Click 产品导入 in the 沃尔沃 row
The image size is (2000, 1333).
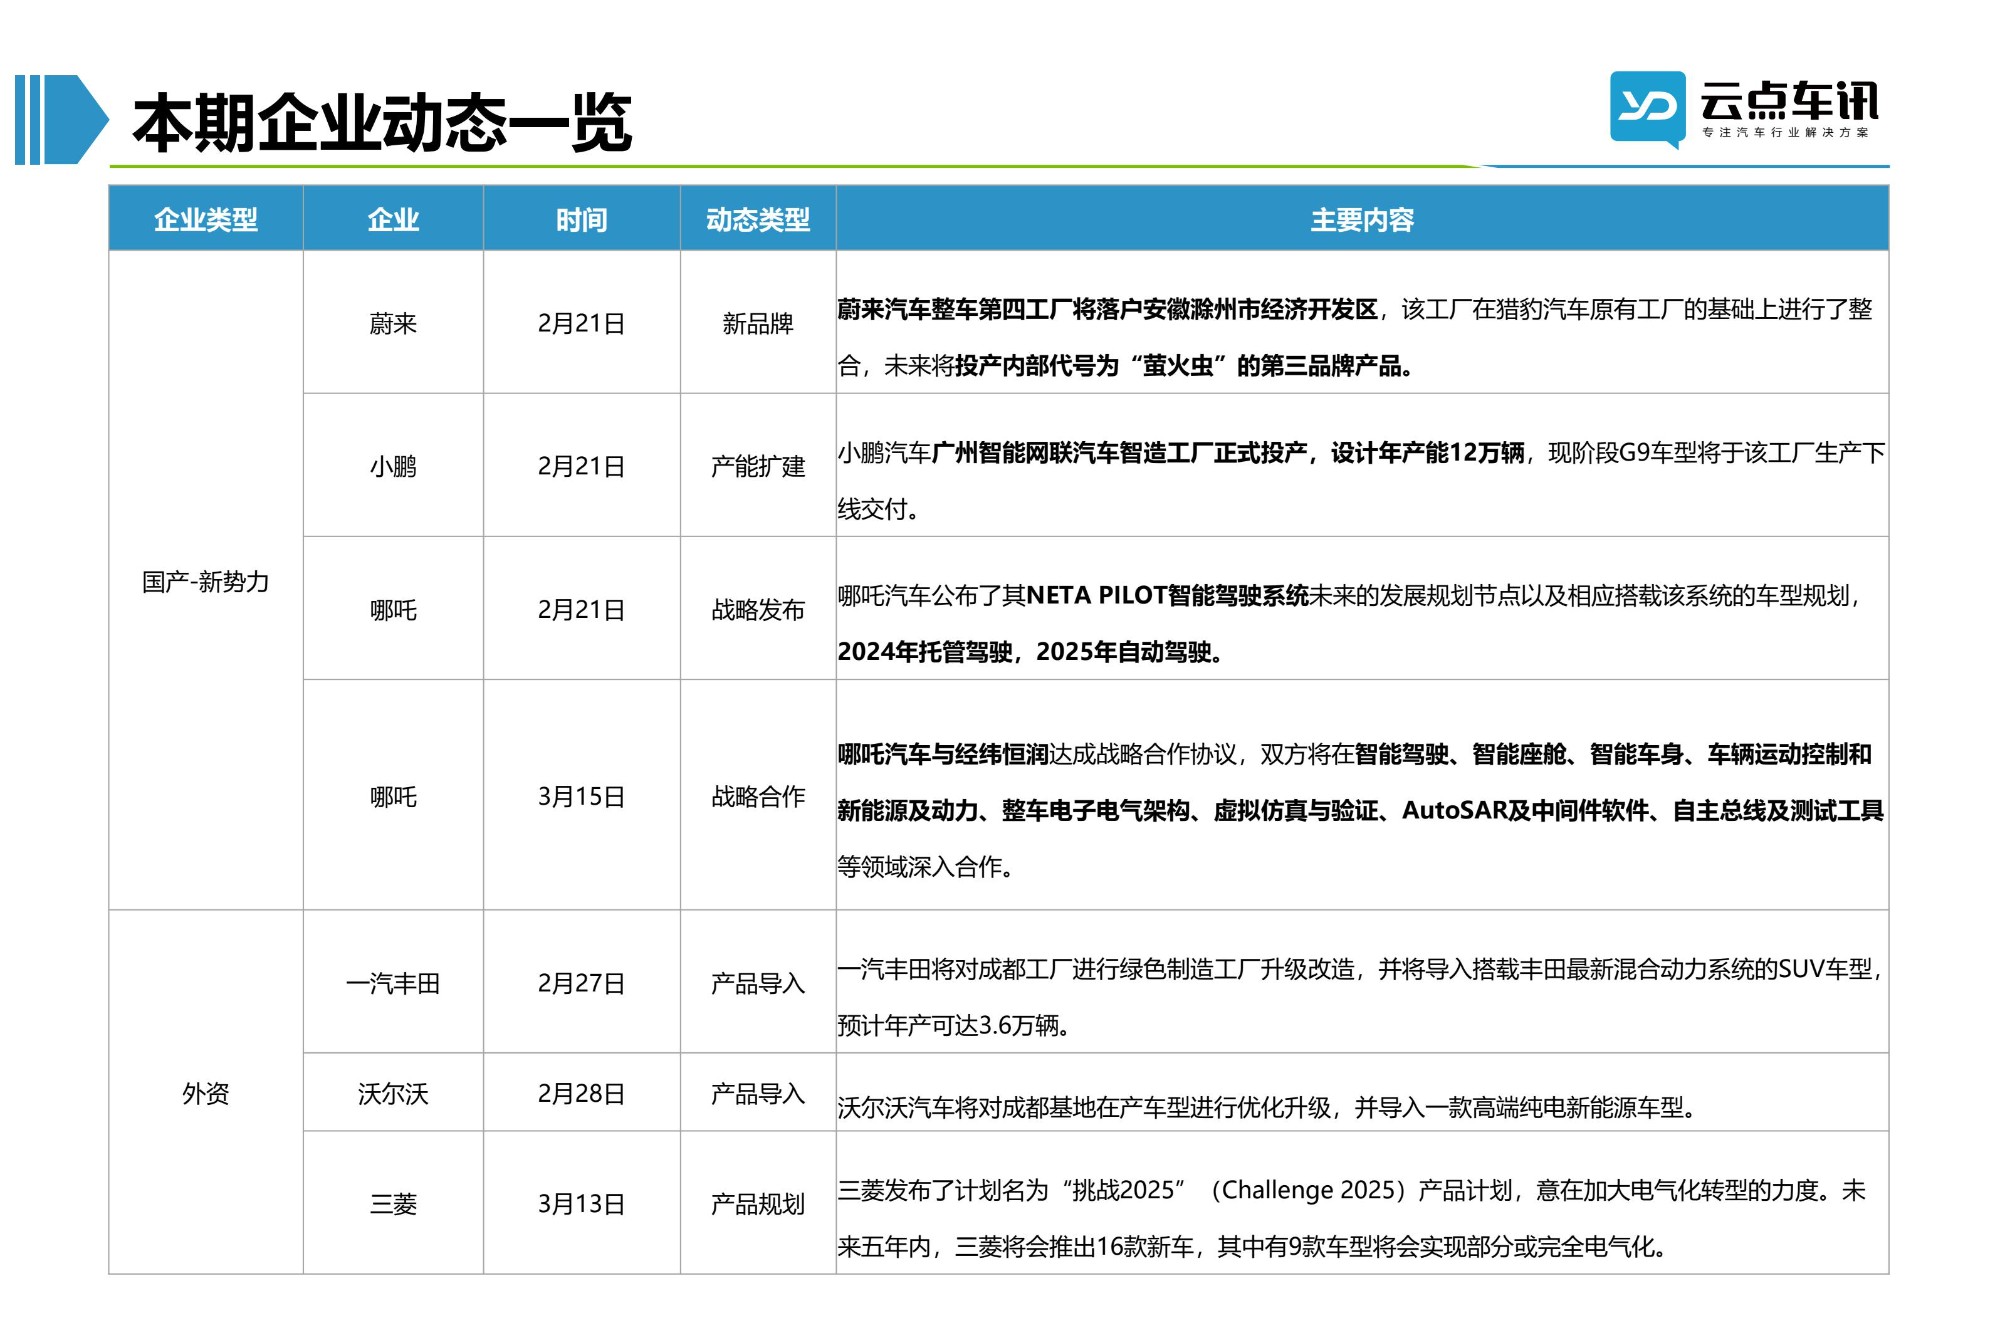click(758, 1093)
